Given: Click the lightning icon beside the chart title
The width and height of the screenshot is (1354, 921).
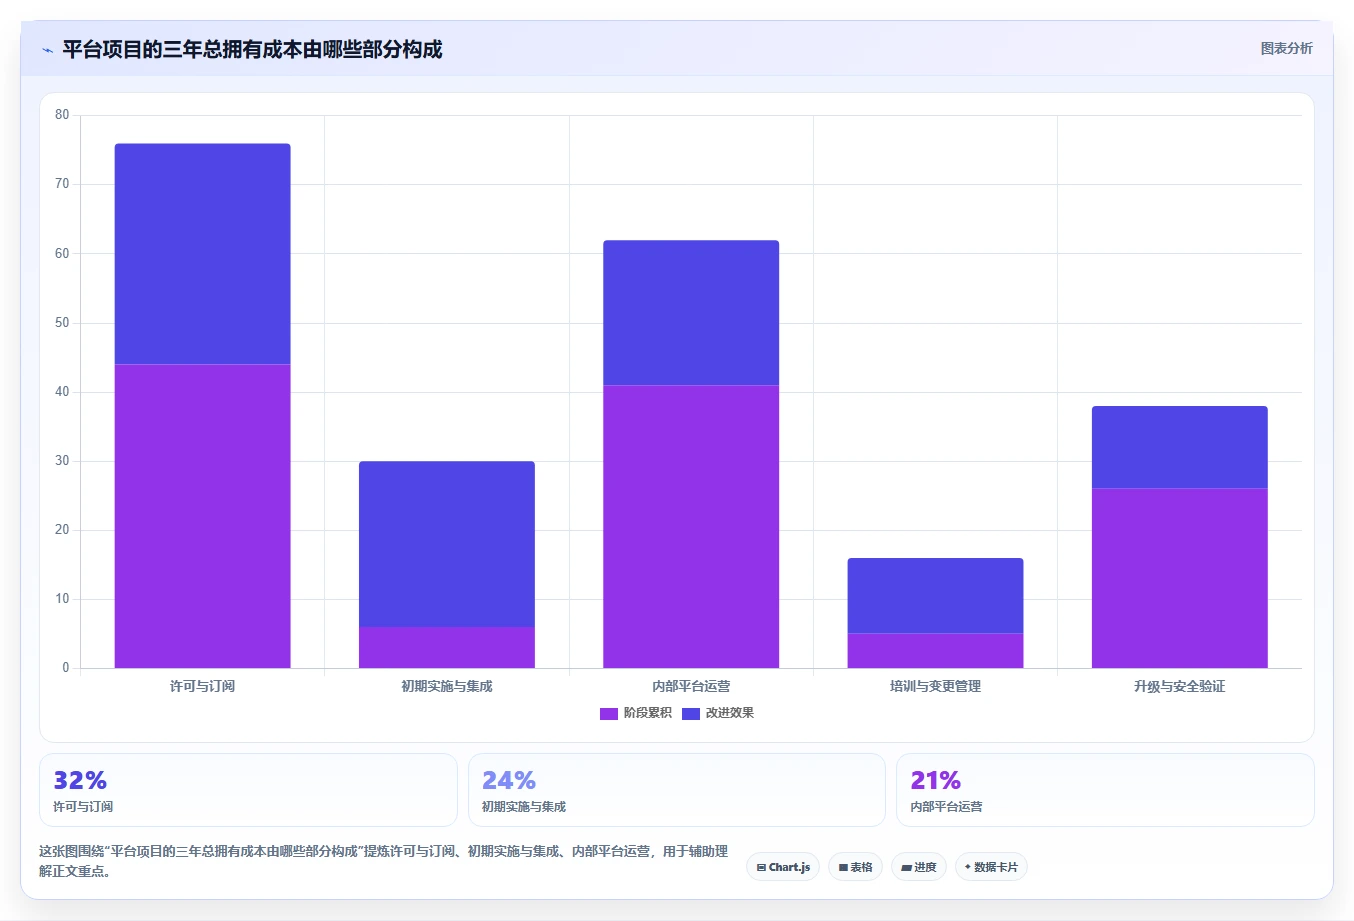Looking at the screenshot, I should coord(47,50).
